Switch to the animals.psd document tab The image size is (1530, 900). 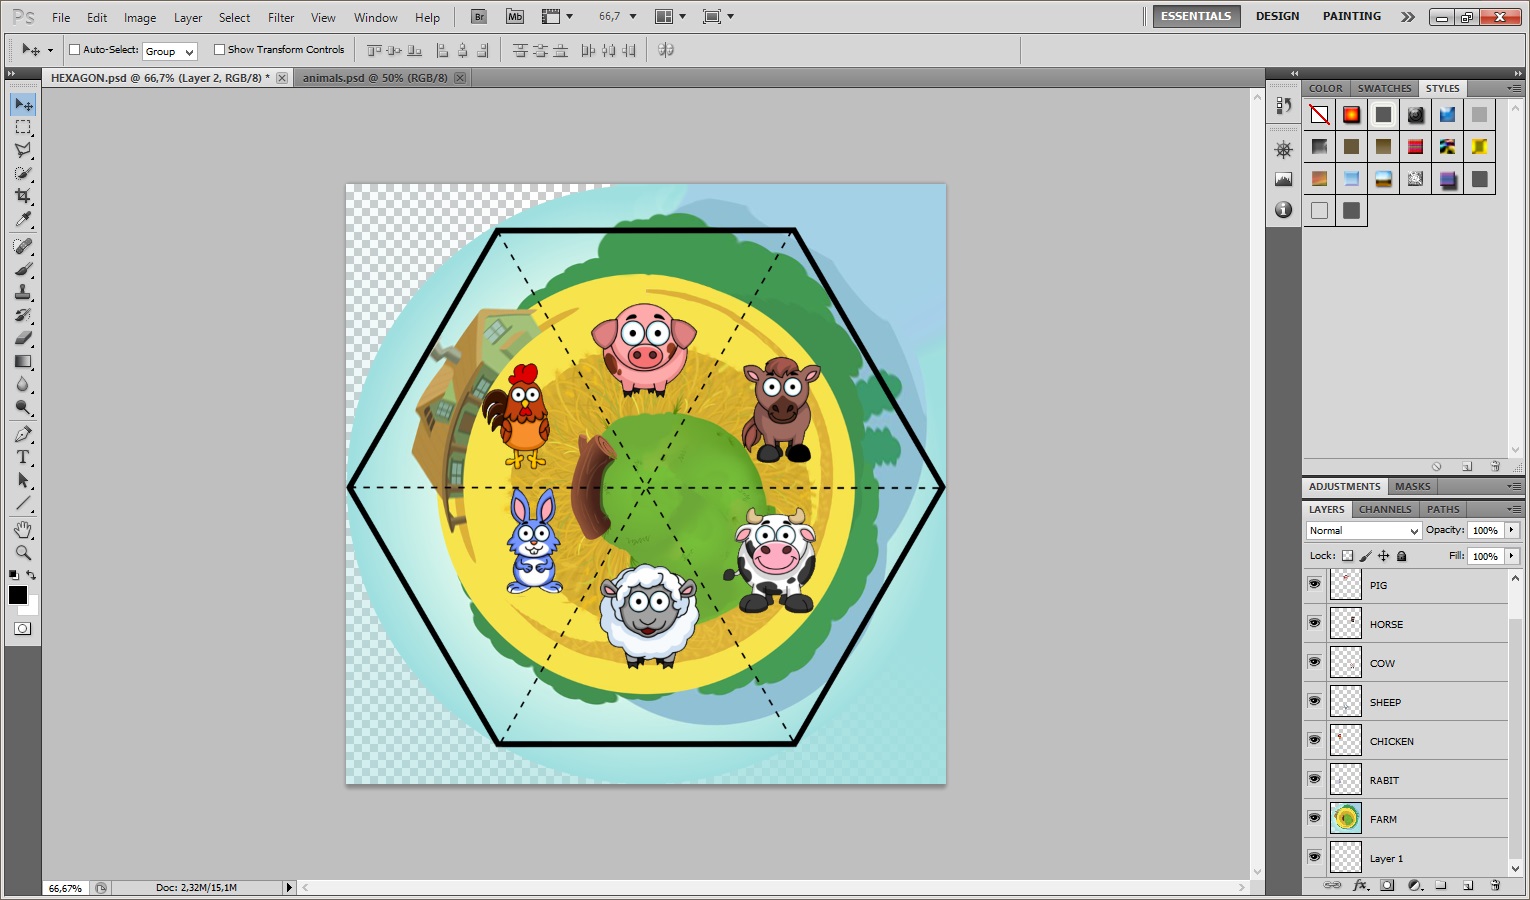click(375, 78)
